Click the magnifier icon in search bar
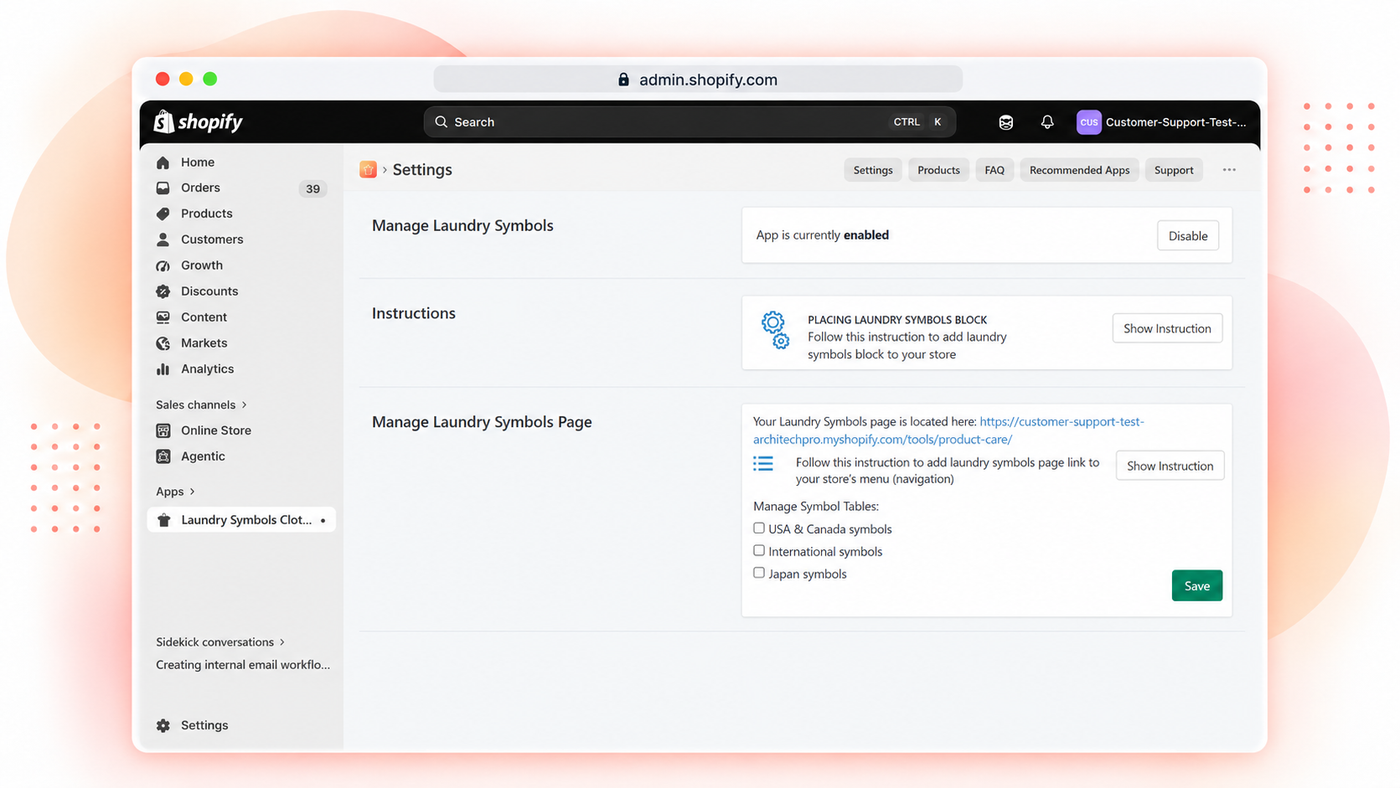The height and width of the screenshot is (788, 1400). click(x=441, y=122)
